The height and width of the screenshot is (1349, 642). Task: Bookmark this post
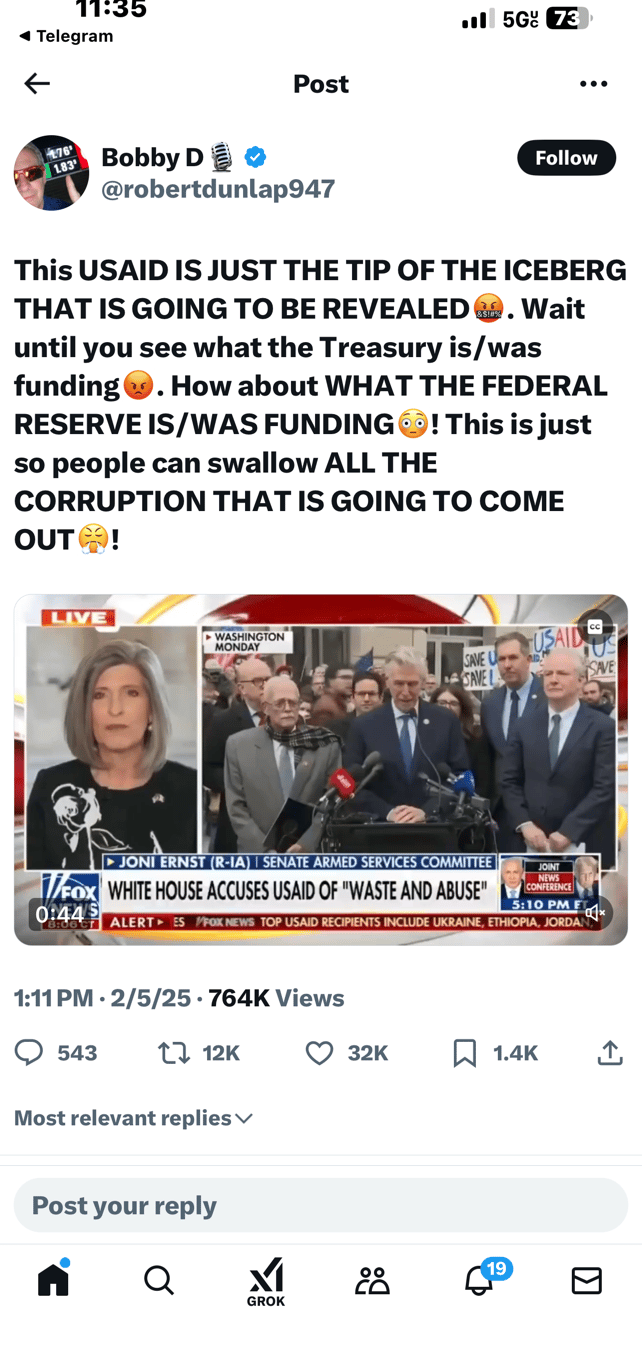(465, 1052)
